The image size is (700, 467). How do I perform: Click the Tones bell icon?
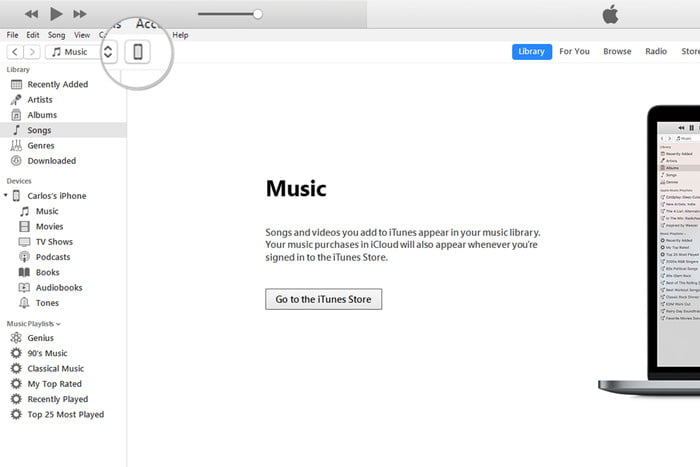point(25,303)
